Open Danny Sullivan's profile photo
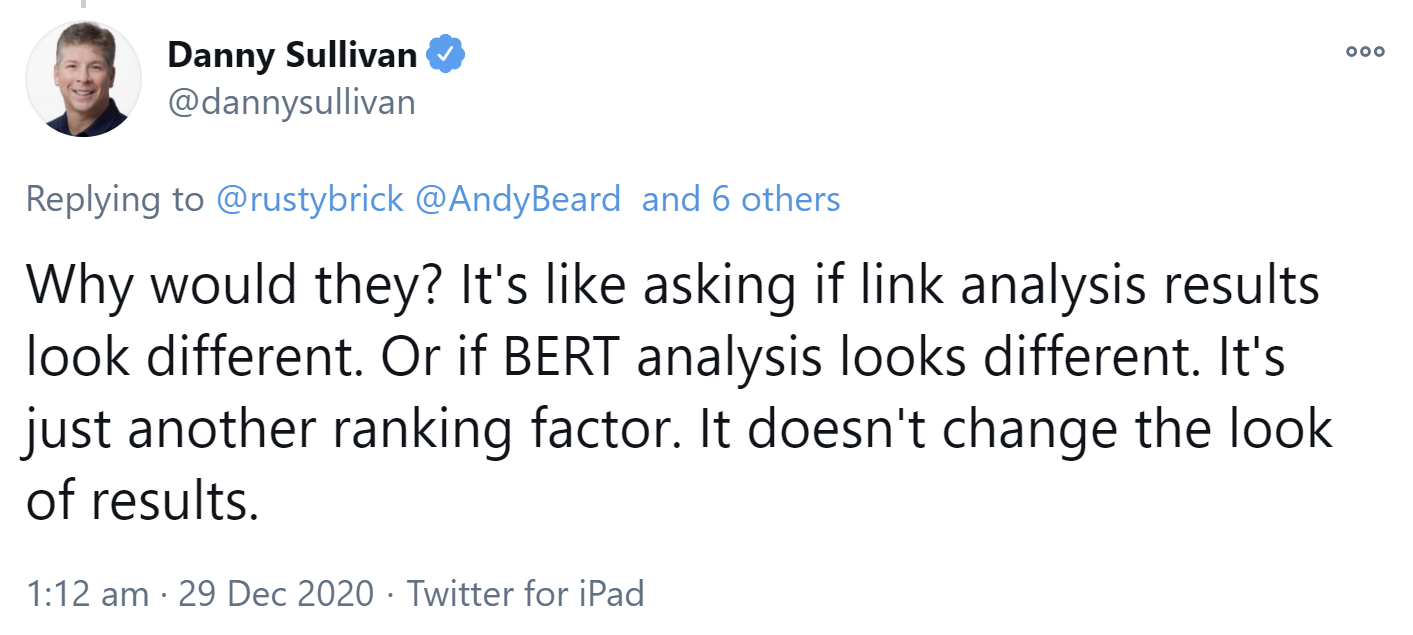Screen dimensions: 1413x635 point(83,79)
